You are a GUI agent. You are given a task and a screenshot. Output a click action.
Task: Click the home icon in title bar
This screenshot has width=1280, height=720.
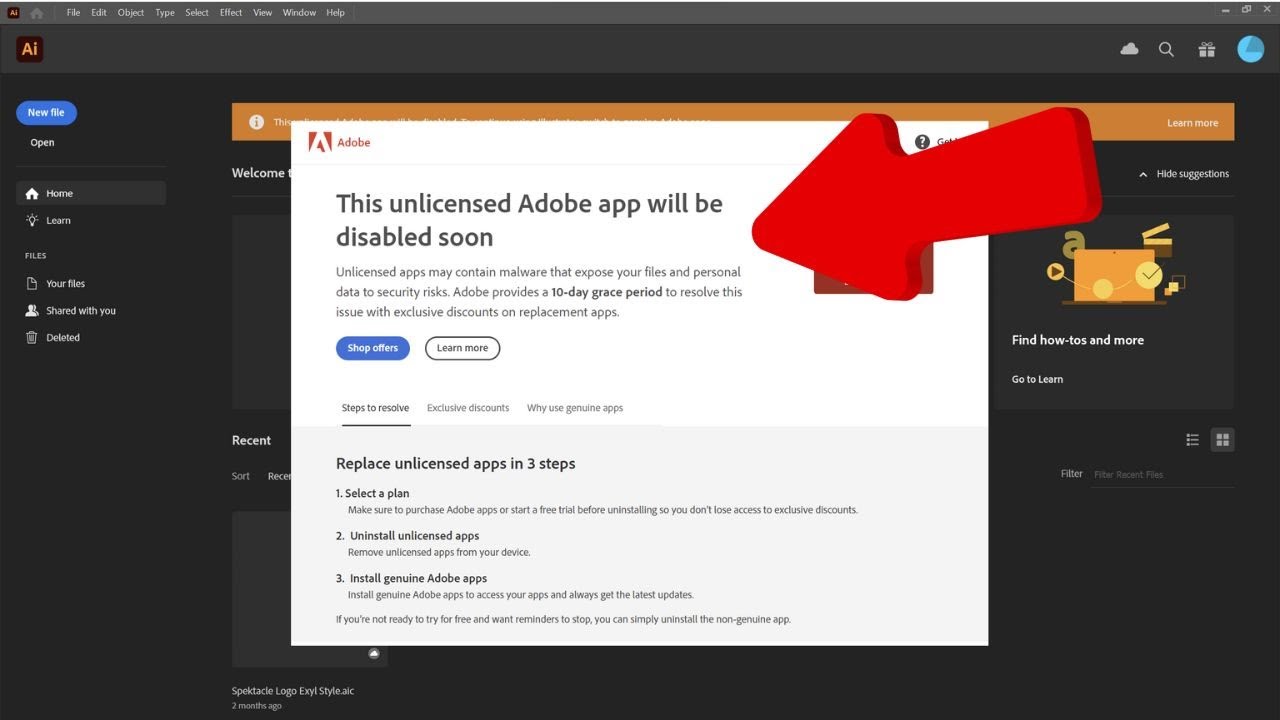pos(37,13)
